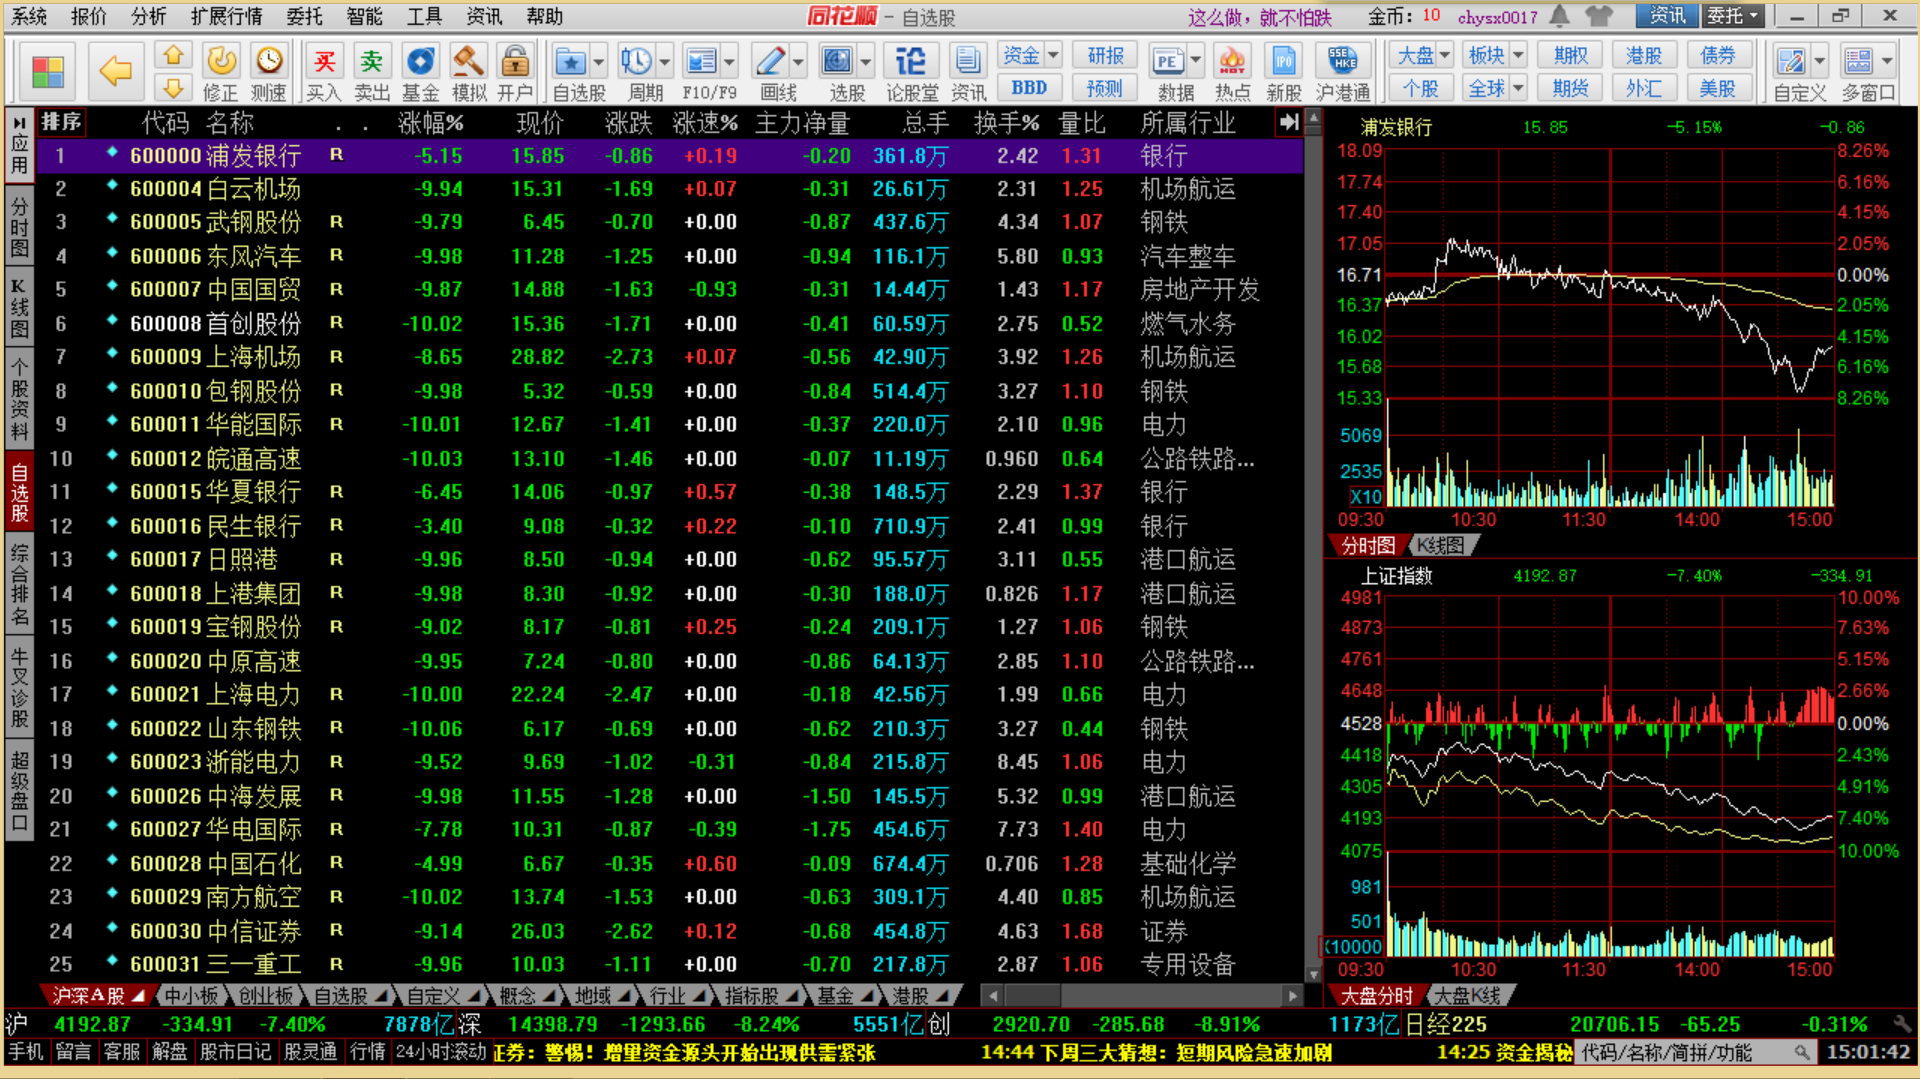Click the 外汇 button
1920x1079 pixels.
pyautogui.click(x=1643, y=88)
